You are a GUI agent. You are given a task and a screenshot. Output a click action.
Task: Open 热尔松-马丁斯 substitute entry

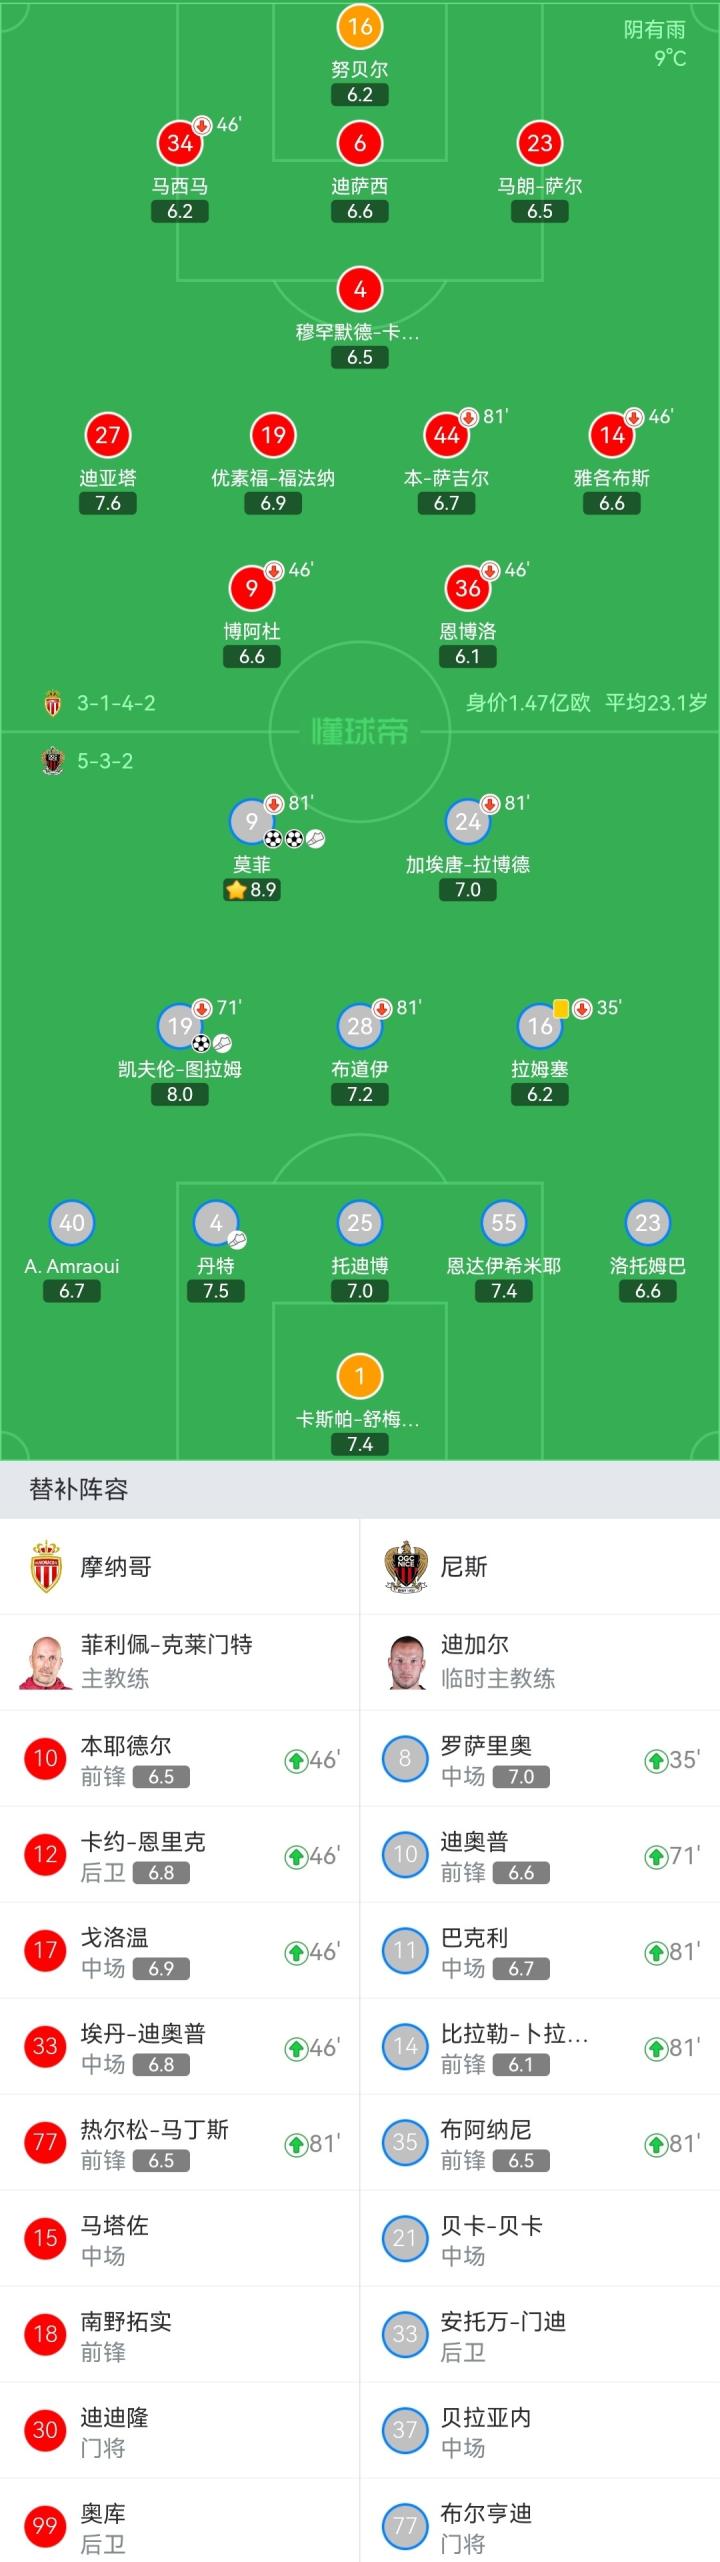coord(180,2143)
